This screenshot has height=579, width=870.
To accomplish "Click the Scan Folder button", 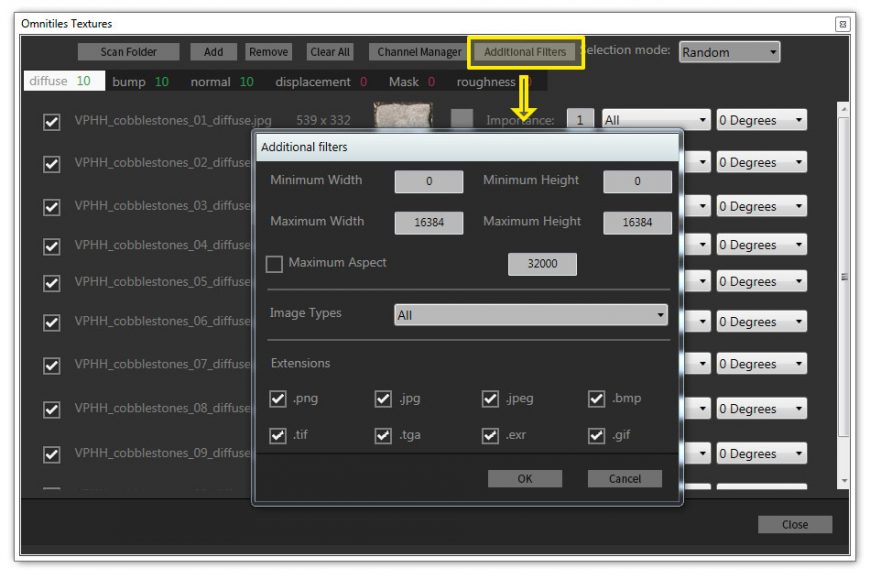I will (x=129, y=52).
